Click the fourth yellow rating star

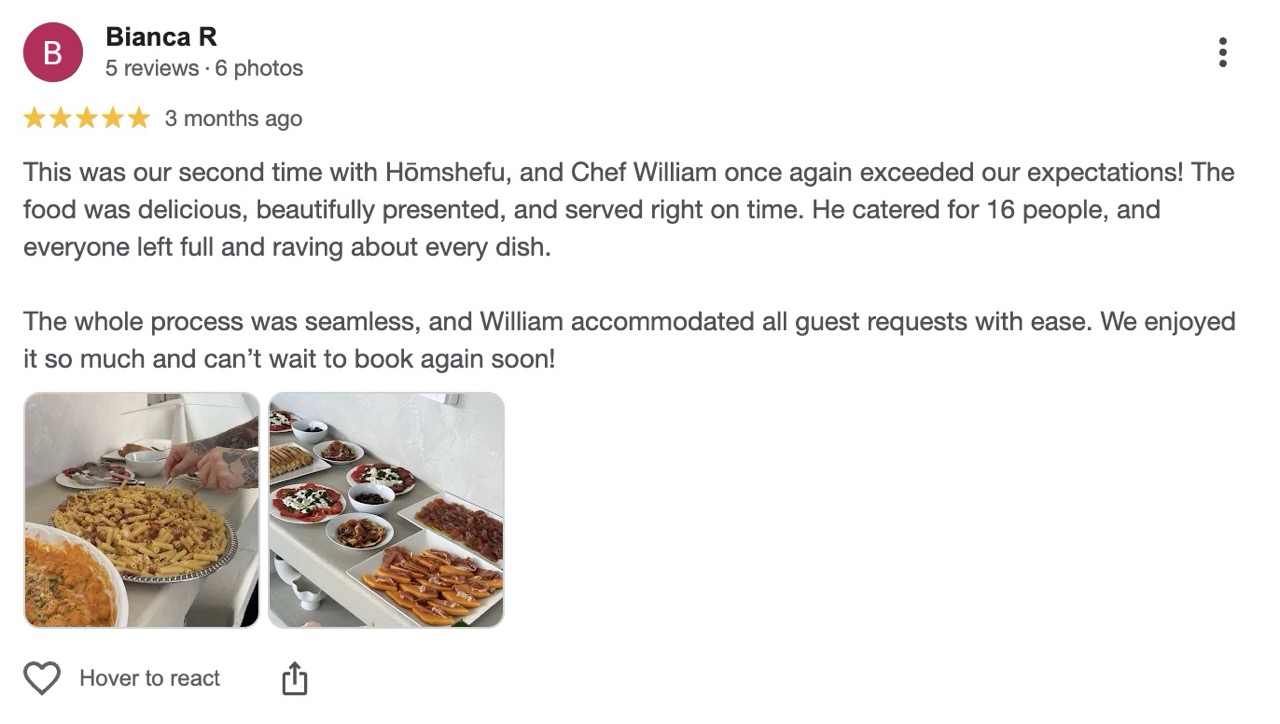[x=113, y=119]
